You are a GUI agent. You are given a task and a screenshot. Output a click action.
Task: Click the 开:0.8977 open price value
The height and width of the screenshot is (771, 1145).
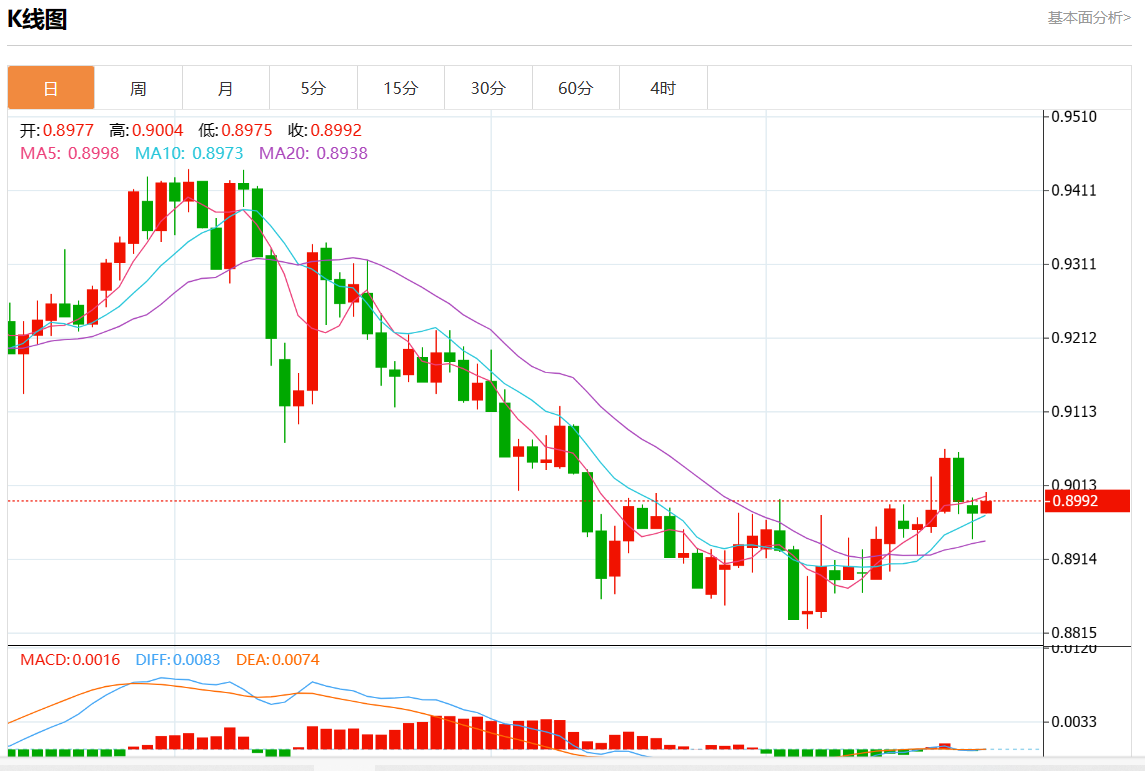pyautogui.click(x=57, y=130)
